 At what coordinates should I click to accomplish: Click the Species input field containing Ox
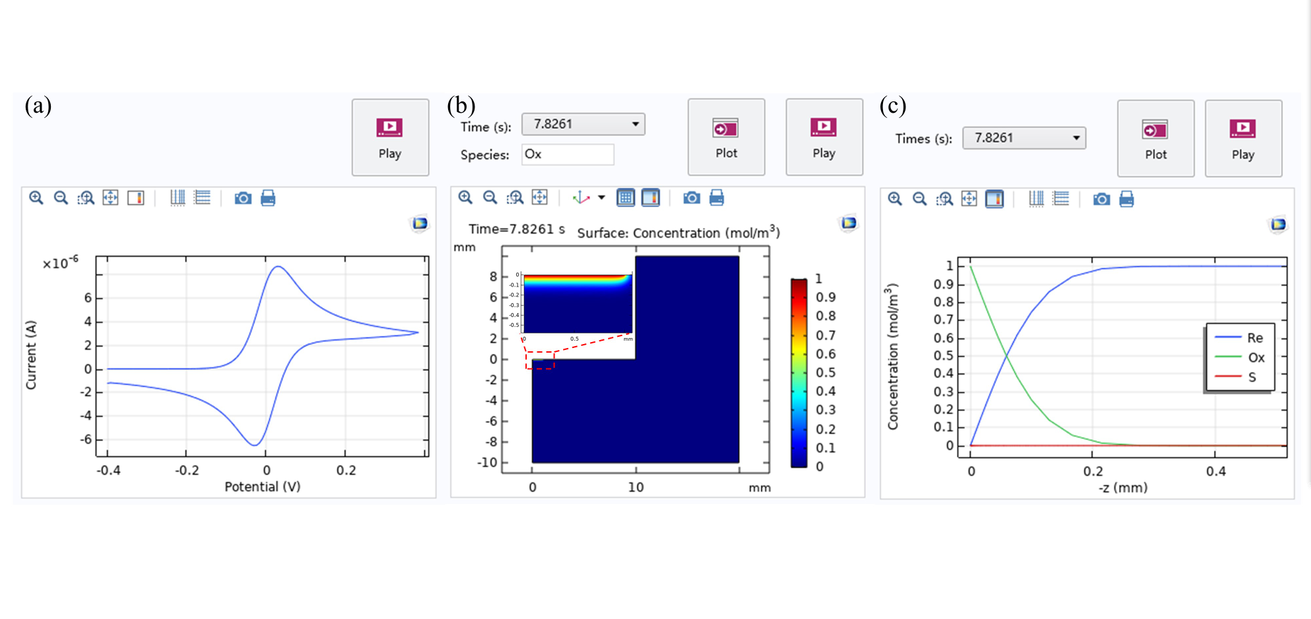pyautogui.click(x=566, y=154)
